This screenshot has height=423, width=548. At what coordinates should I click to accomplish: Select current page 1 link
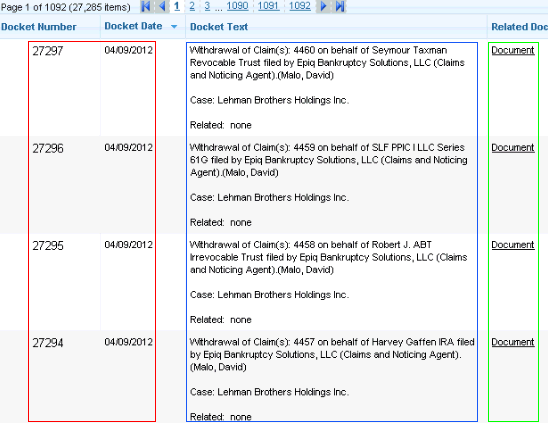[177, 6]
